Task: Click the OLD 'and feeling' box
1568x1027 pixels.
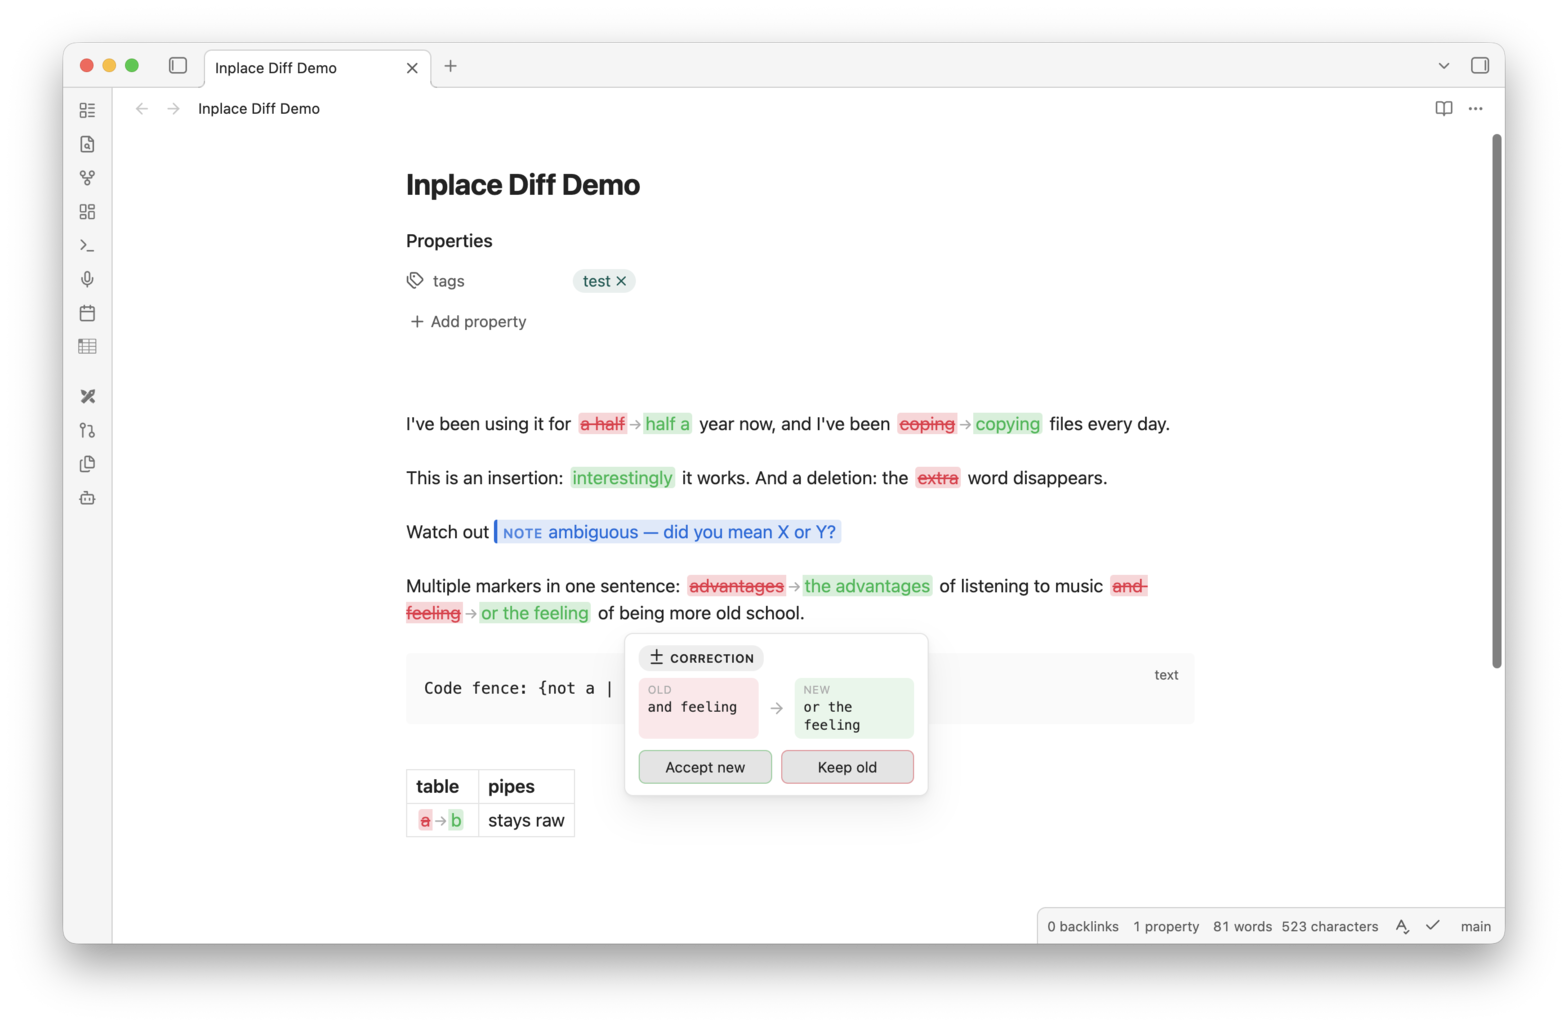Action: click(x=698, y=708)
